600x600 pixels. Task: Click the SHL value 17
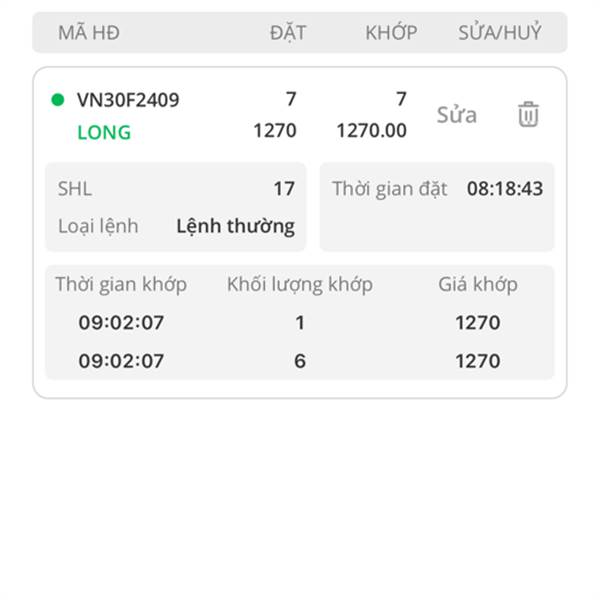(x=284, y=189)
